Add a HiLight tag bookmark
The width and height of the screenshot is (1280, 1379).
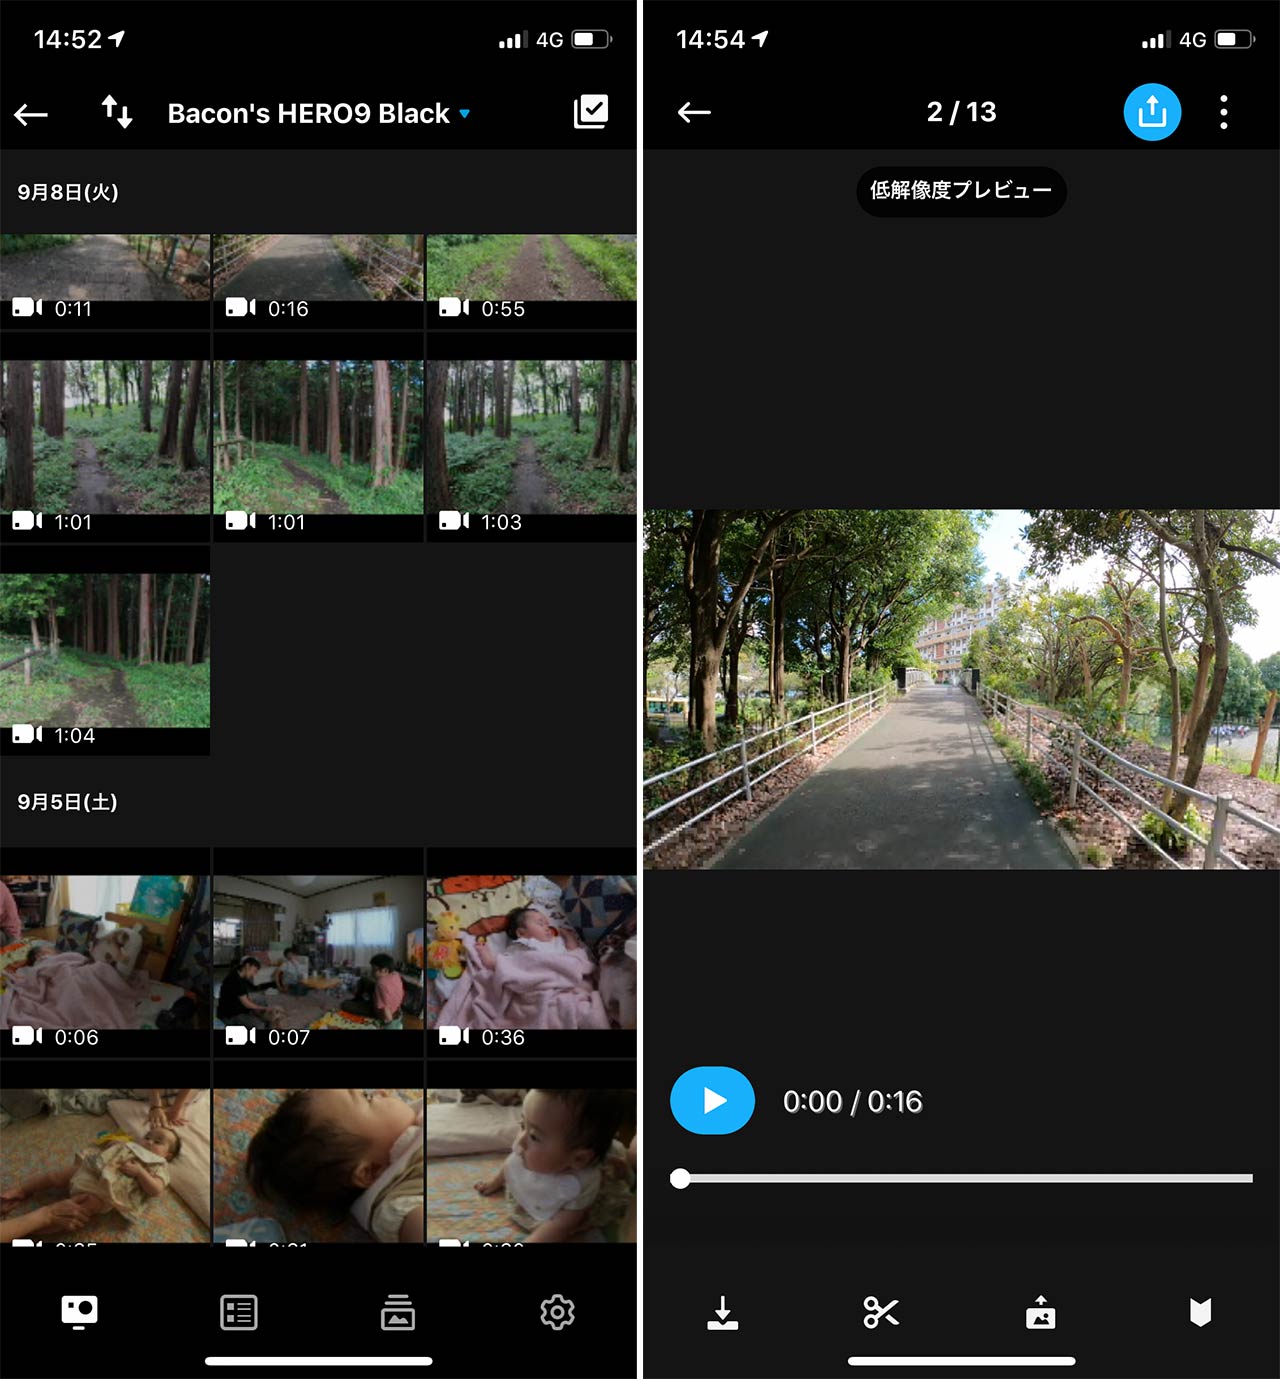1201,1313
